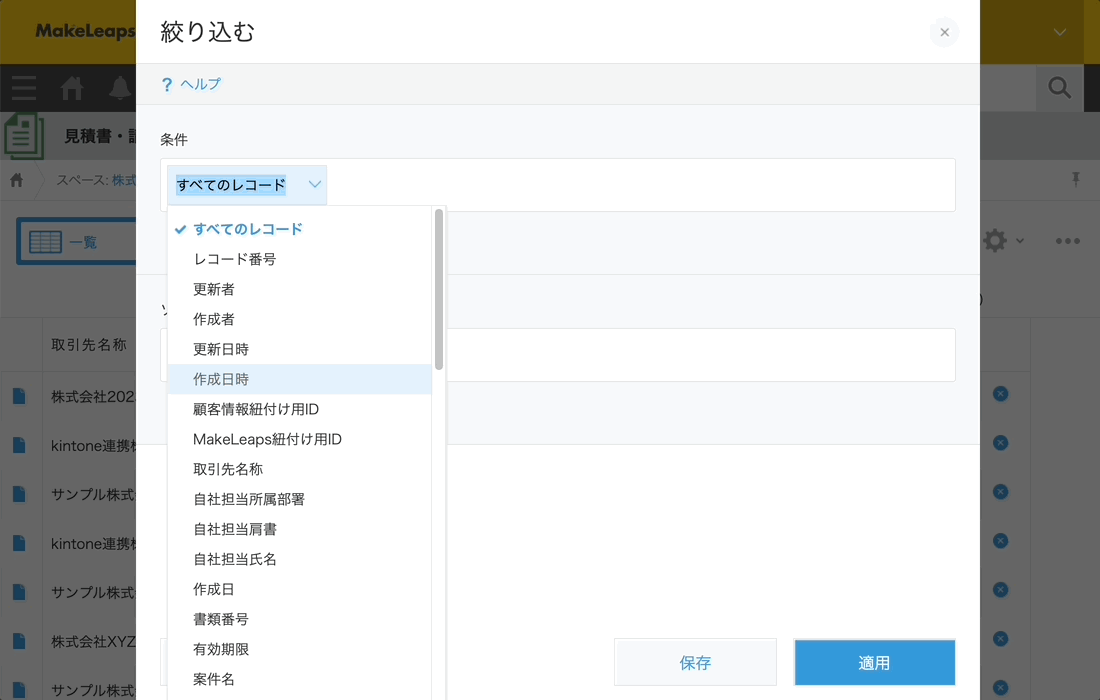Click the MakeLeaps logo
The width and height of the screenshot is (1100, 700).
click(x=85, y=31)
